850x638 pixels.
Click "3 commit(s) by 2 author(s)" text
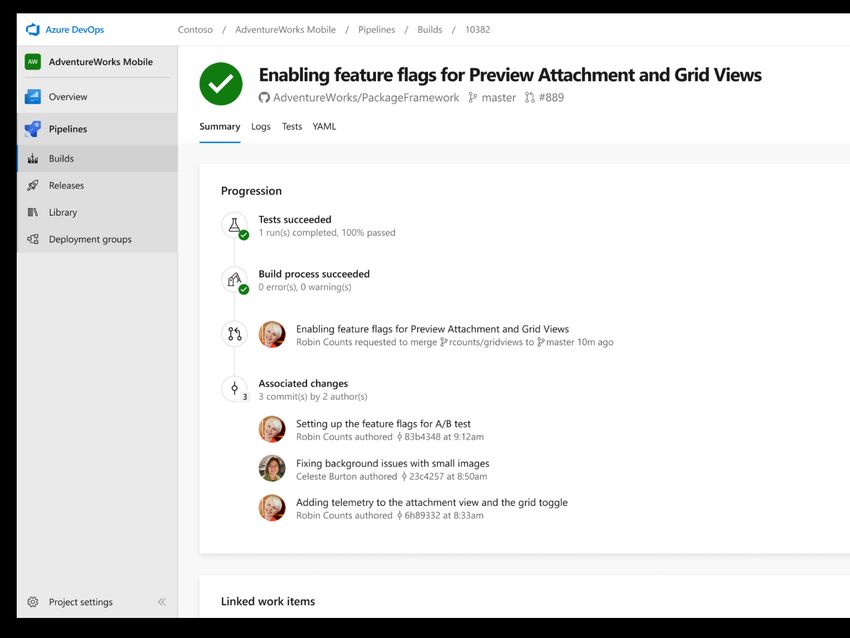pos(313,396)
